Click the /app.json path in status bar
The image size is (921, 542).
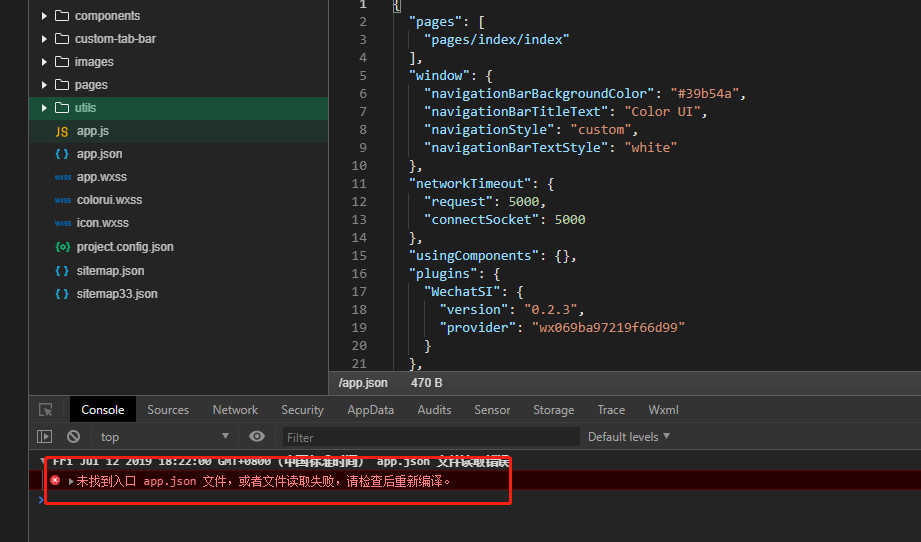363,383
